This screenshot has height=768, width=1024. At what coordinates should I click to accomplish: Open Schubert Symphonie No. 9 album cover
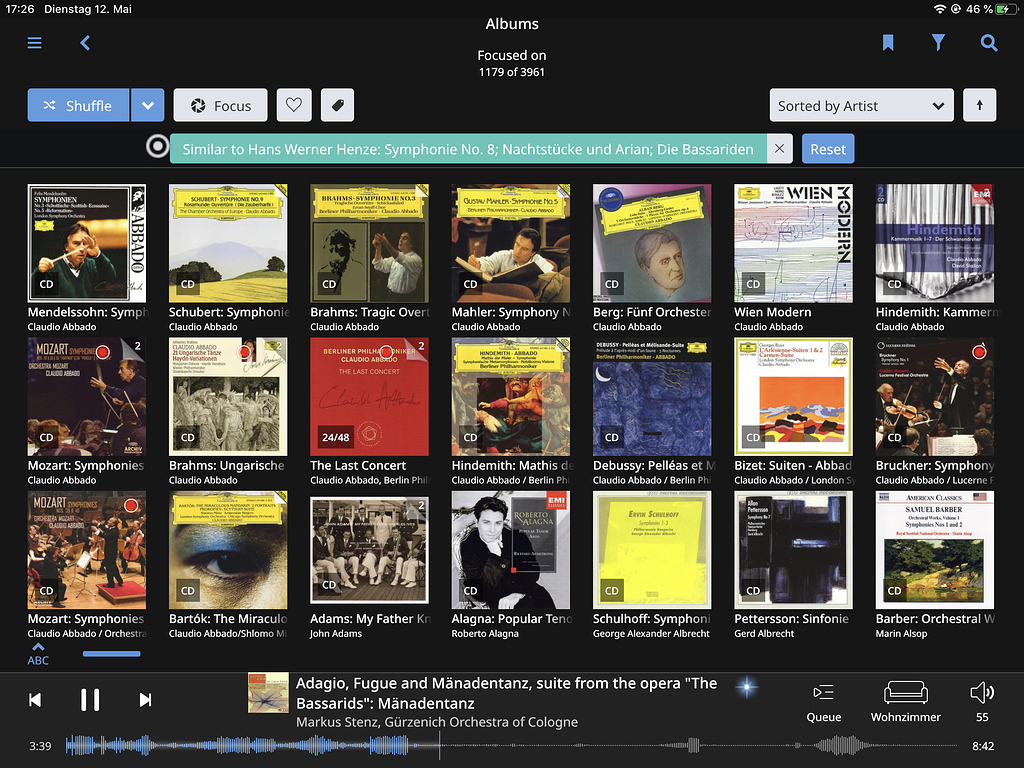[x=228, y=243]
